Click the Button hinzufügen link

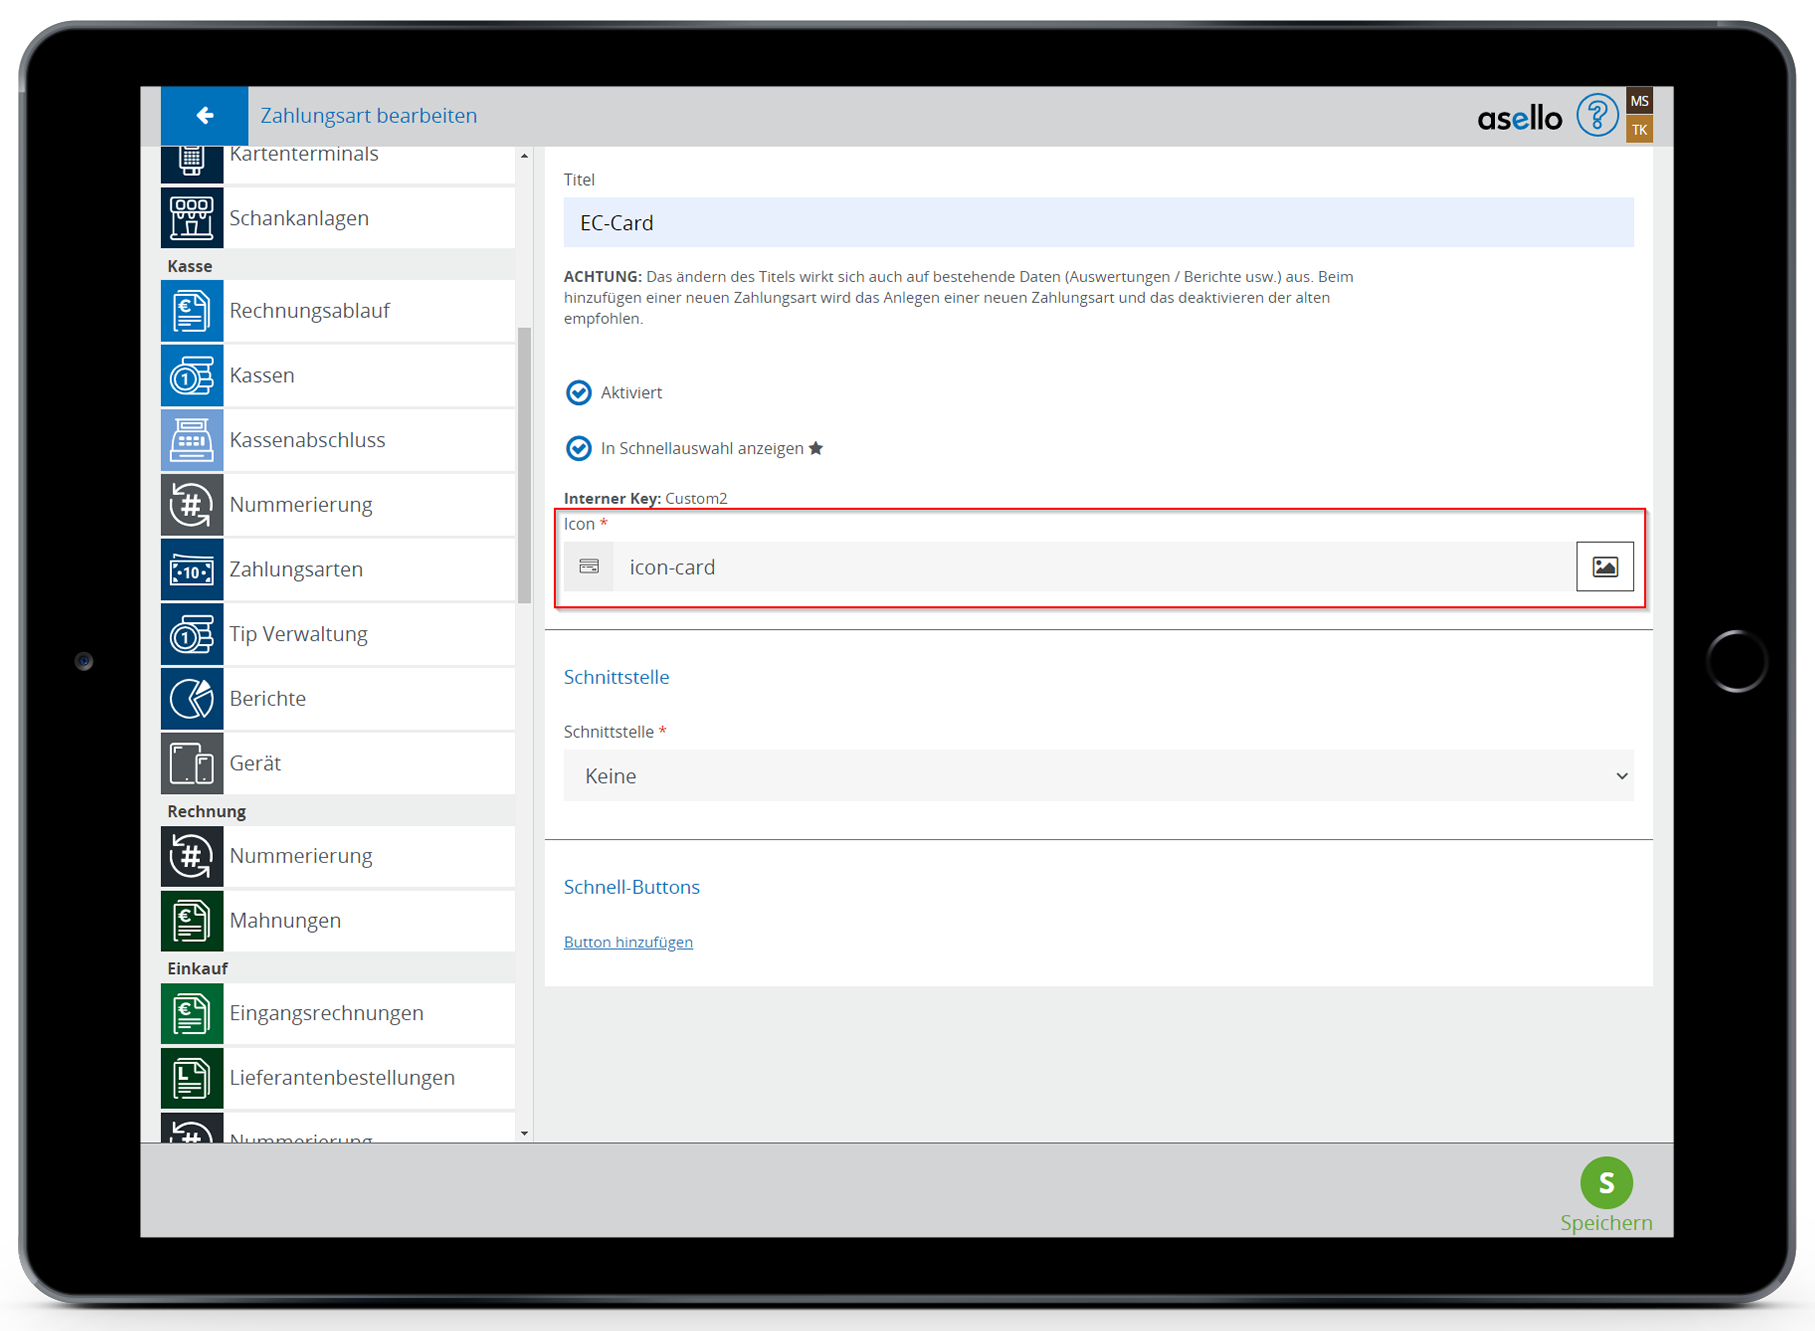(x=628, y=942)
